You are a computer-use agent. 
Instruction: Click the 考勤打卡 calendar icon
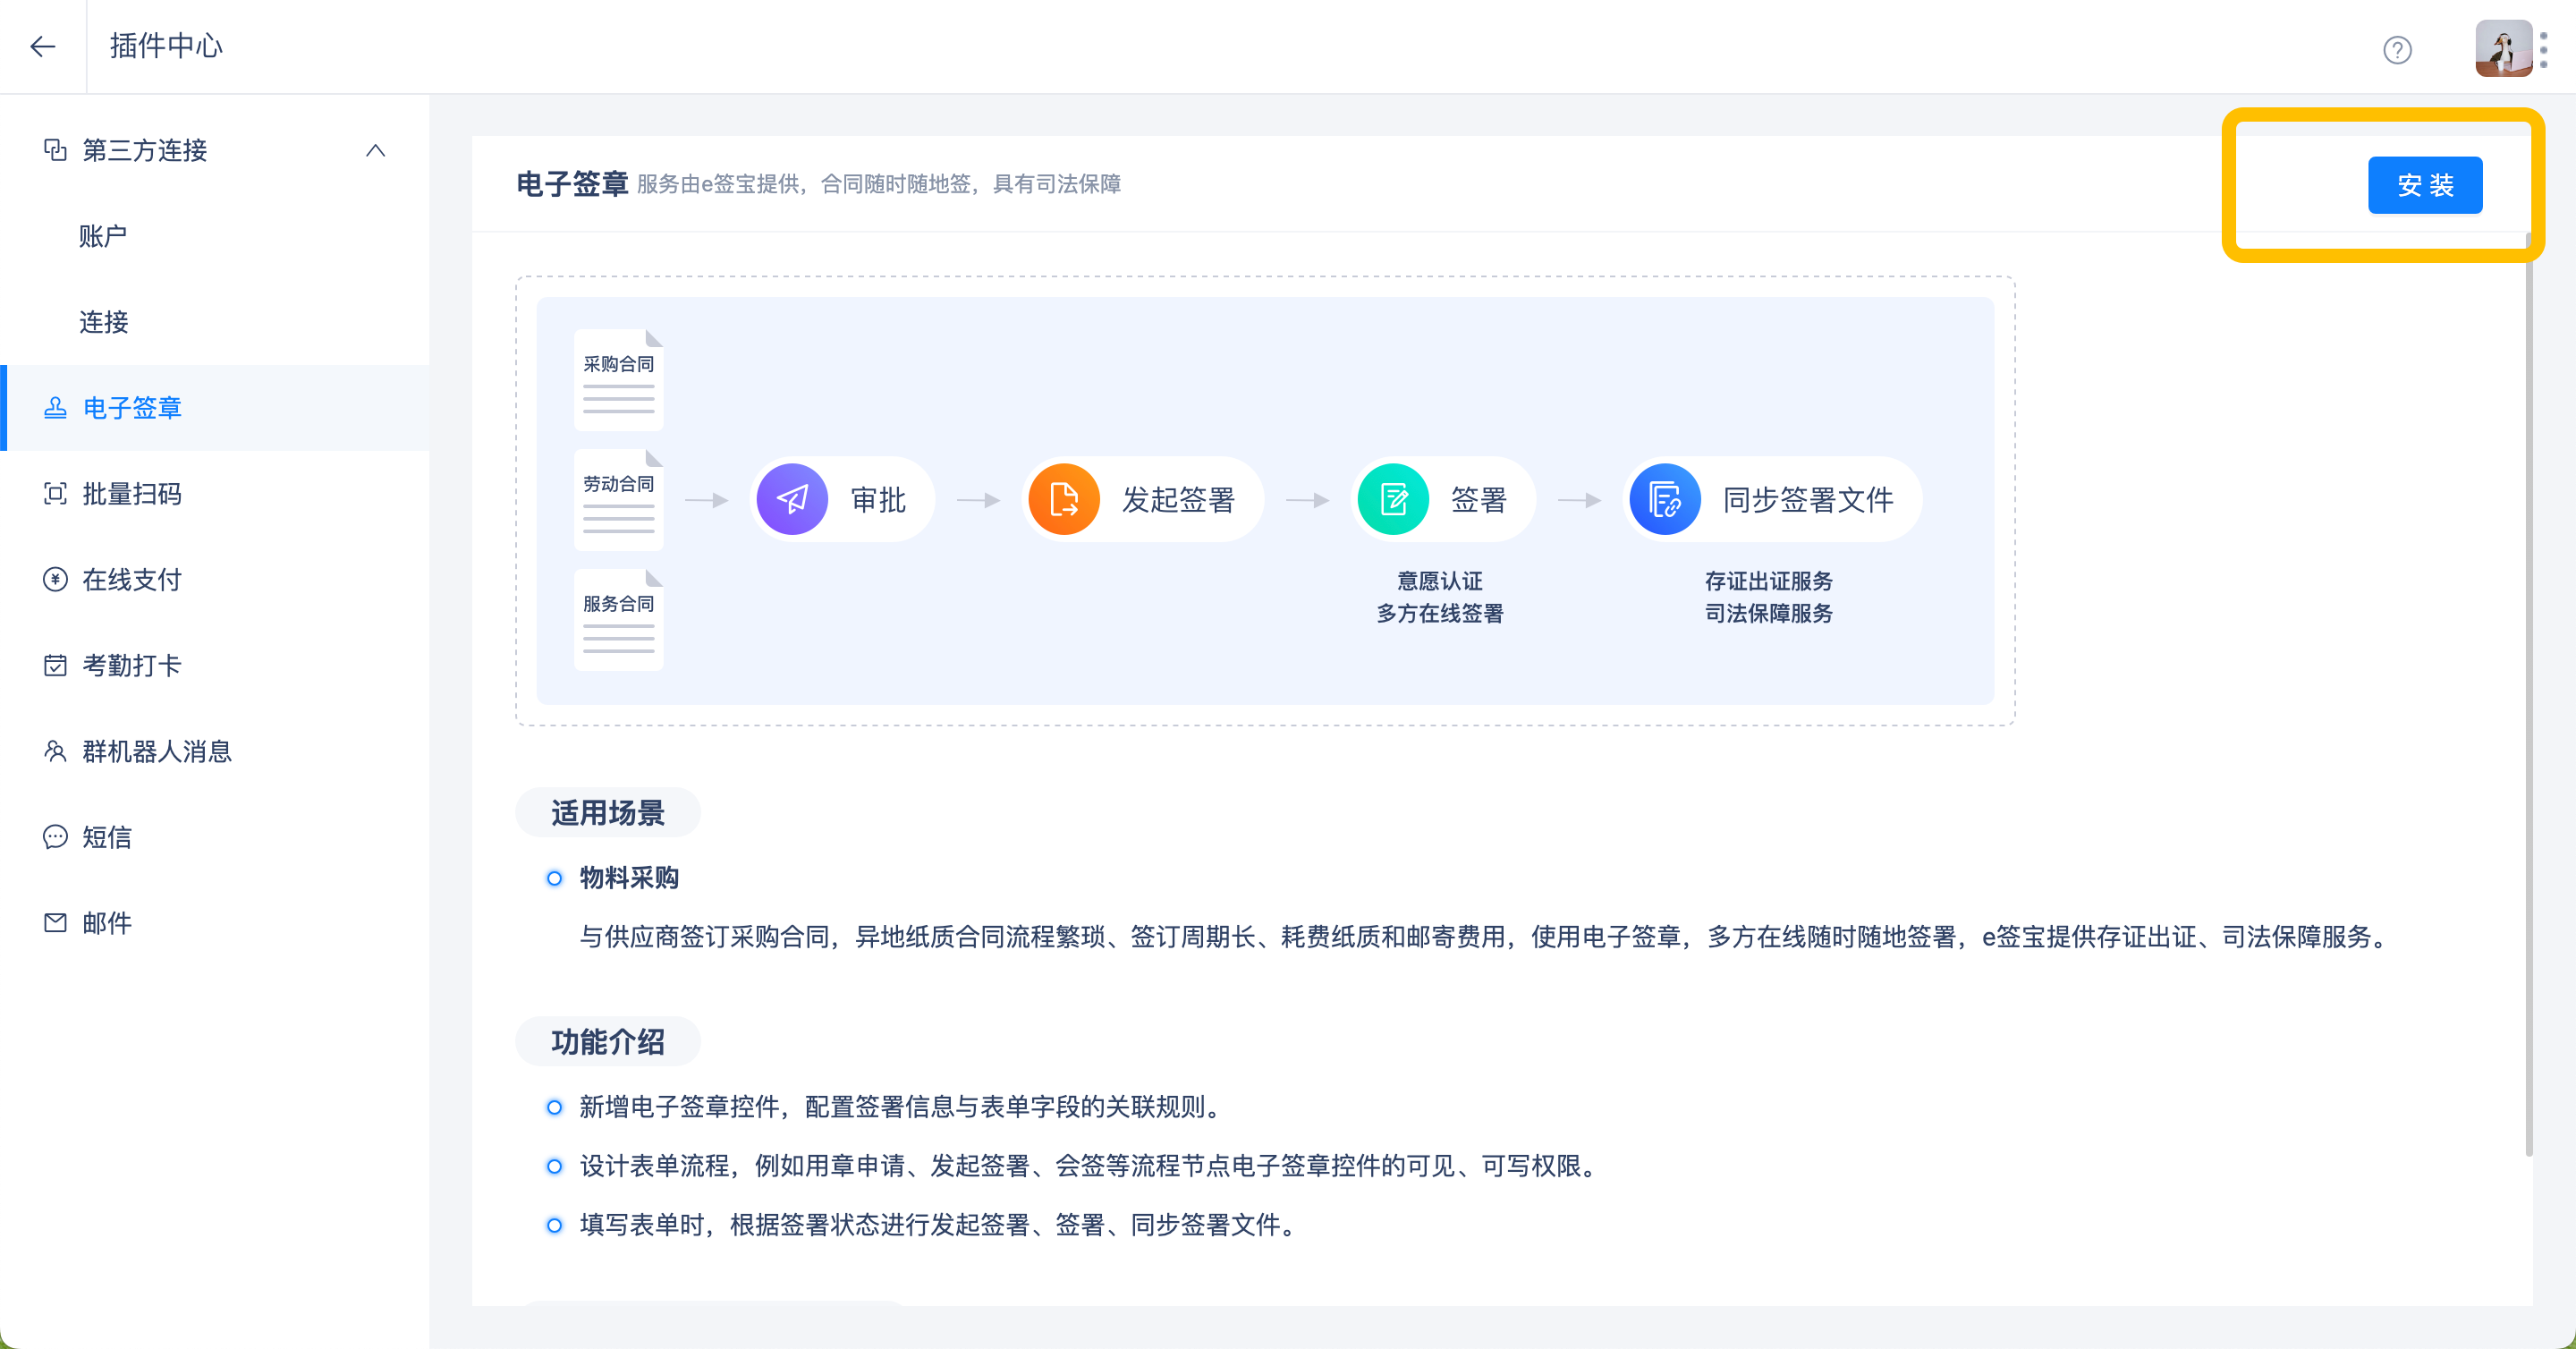[55, 666]
